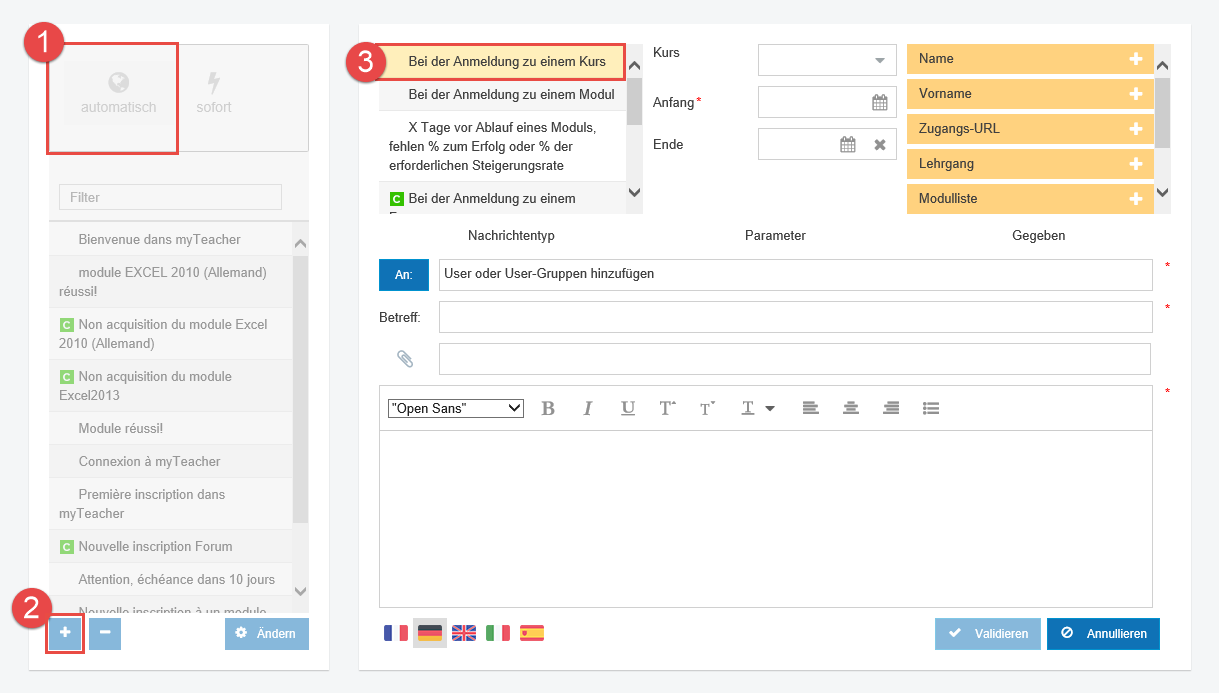Choose the Spanish flag language
Image resolution: width=1219 pixels, height=693 pixels.
click(x=532, y=633)
